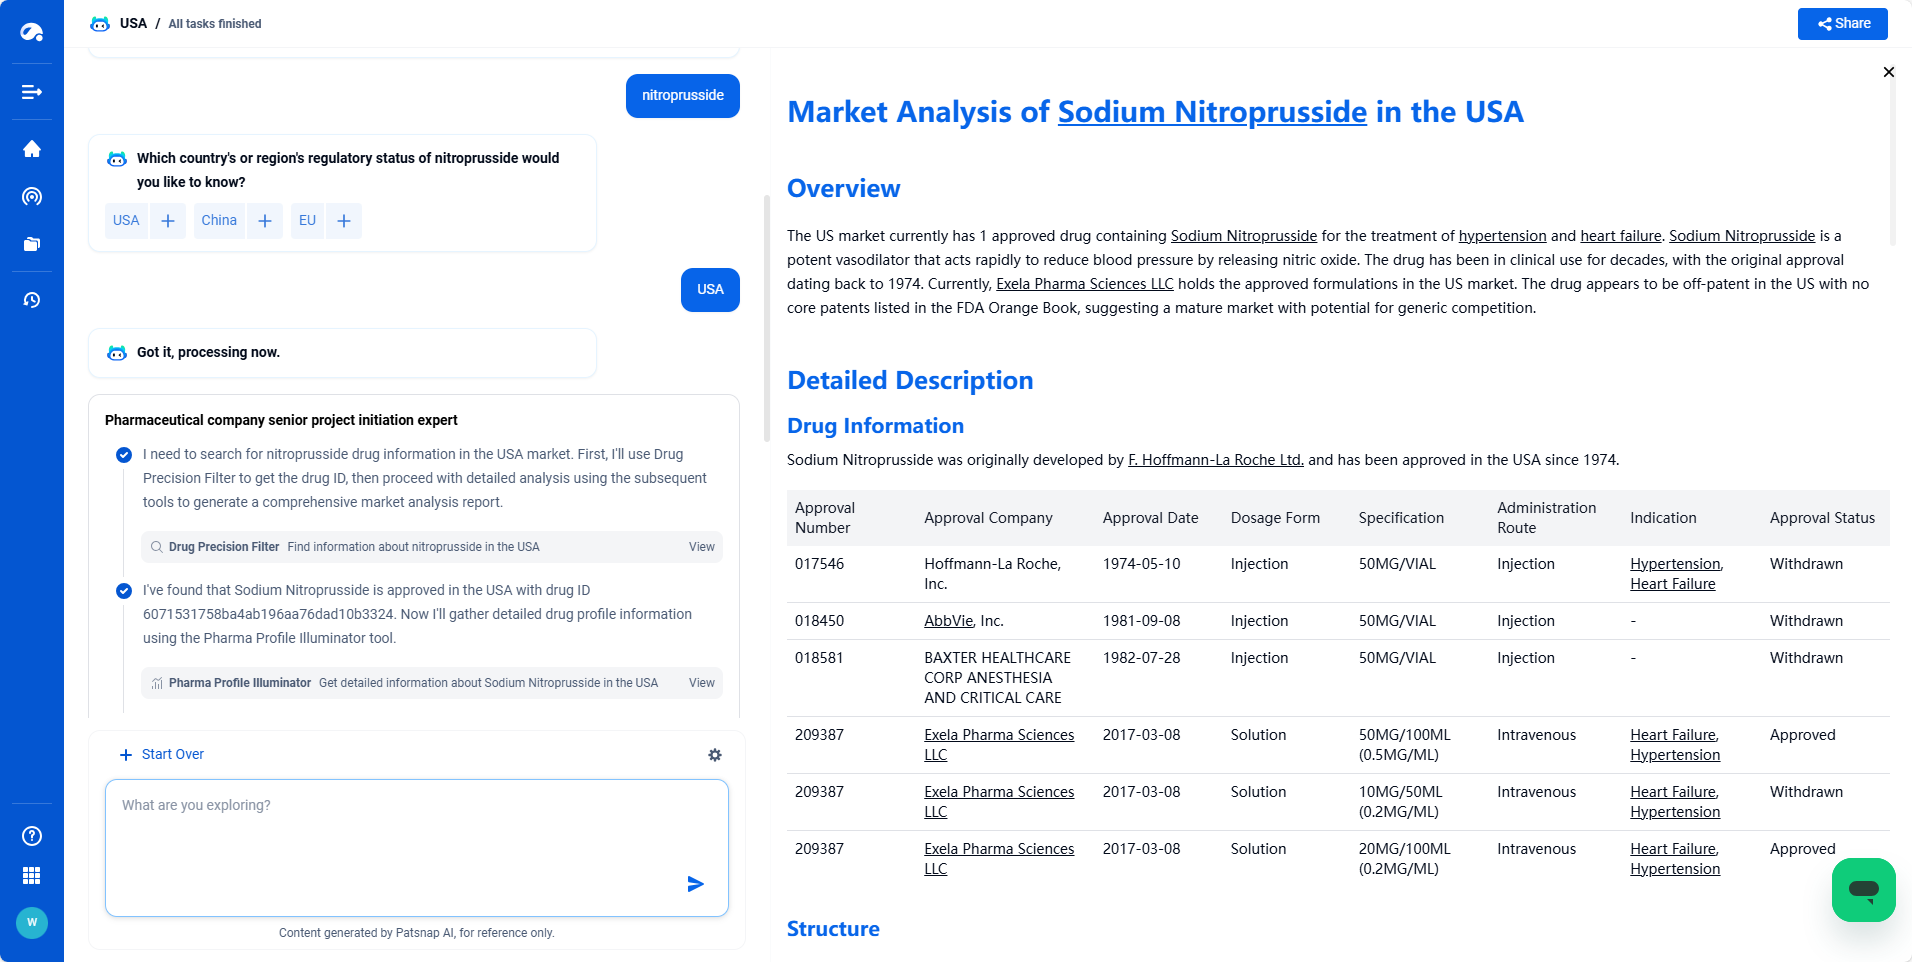Click the Share button
The image size is (1912, 962).
click(1842, 24)
